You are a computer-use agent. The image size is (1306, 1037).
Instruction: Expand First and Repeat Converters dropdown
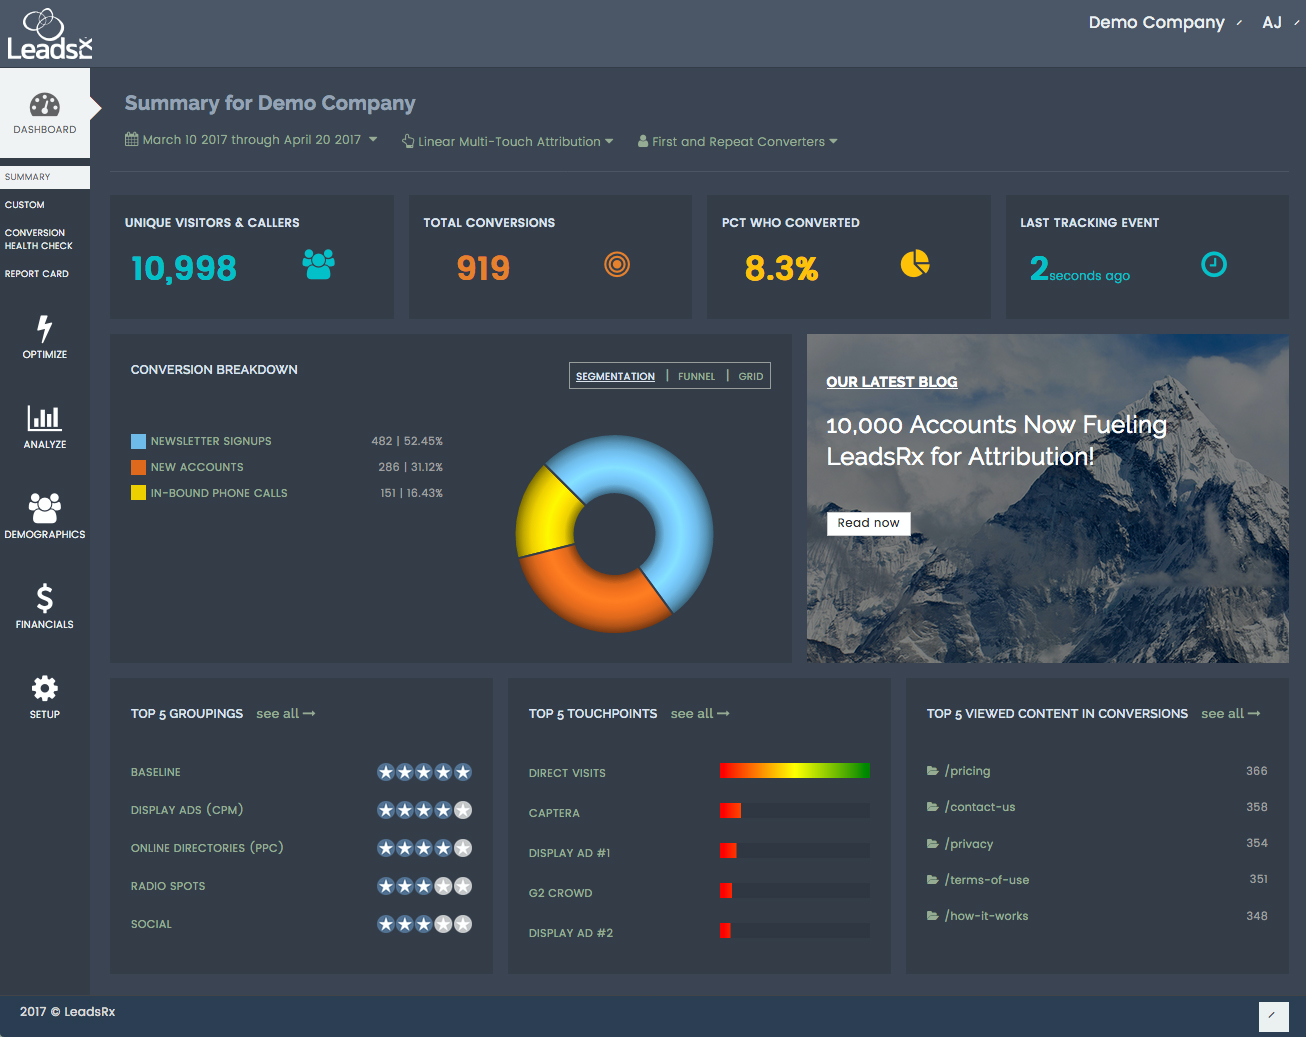pyautogui.click(x=738, y=141)
